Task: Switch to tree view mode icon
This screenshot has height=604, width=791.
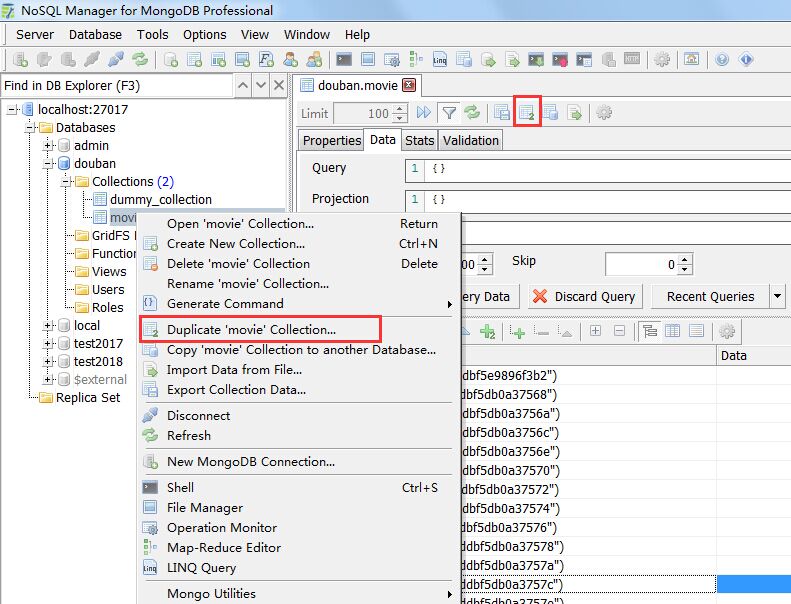Action: pyautogui.click(x=652, y=331)
